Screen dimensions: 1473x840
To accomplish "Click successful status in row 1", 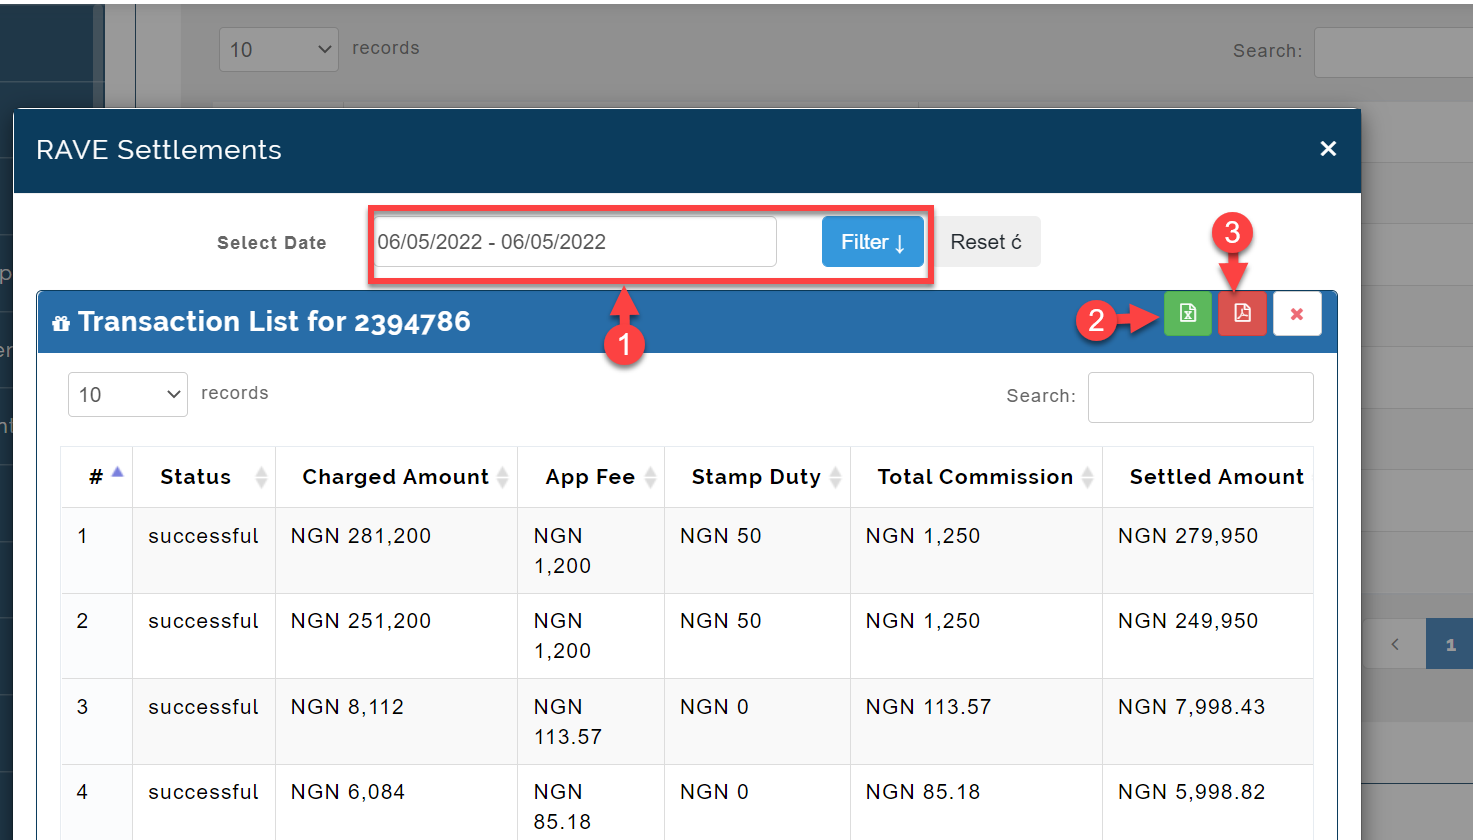I will coord(204,536).
